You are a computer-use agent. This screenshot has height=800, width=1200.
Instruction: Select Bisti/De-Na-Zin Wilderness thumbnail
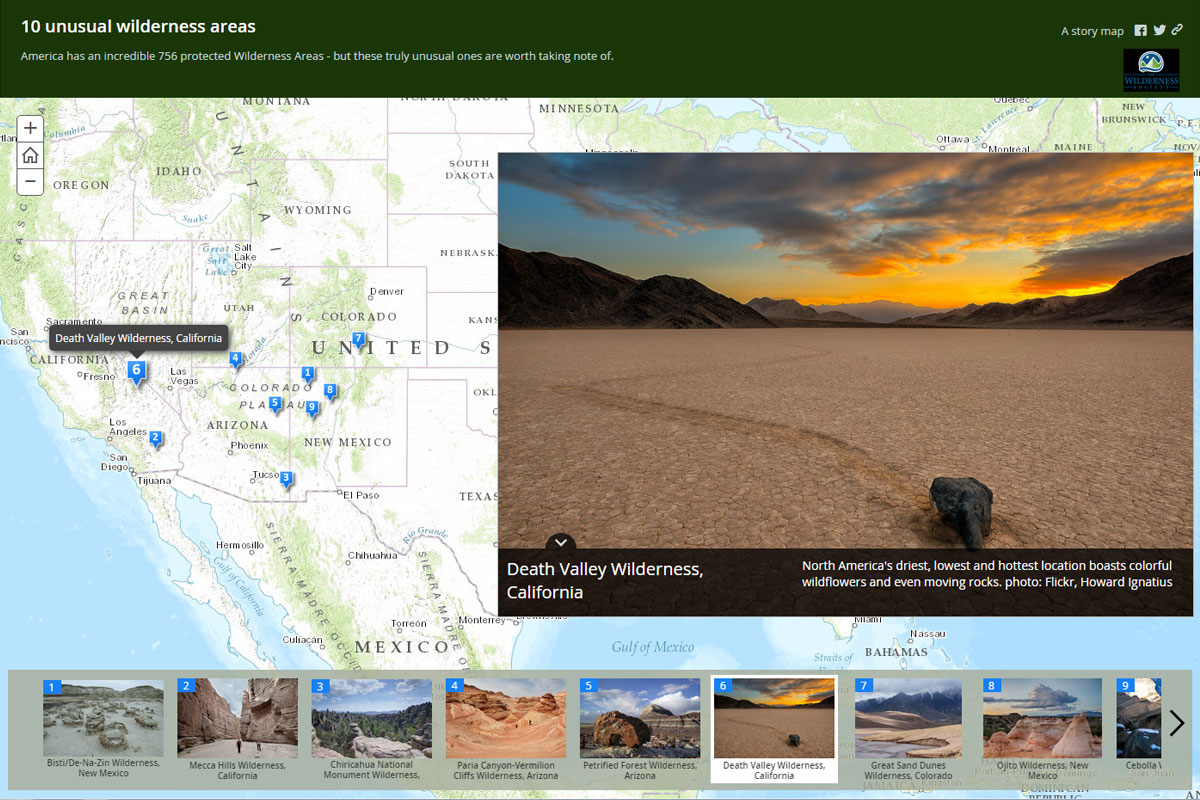pos(103,718)
